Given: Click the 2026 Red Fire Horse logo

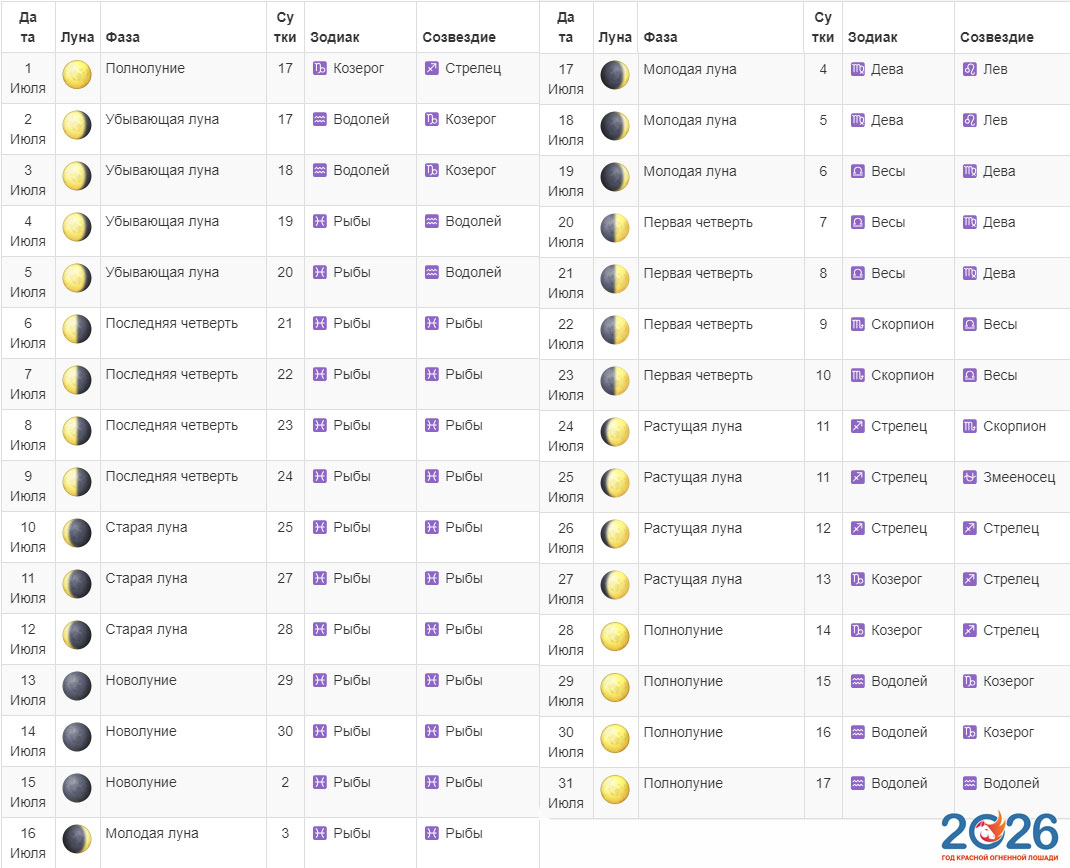Looking at the screenshot, I should coord(998,836).
